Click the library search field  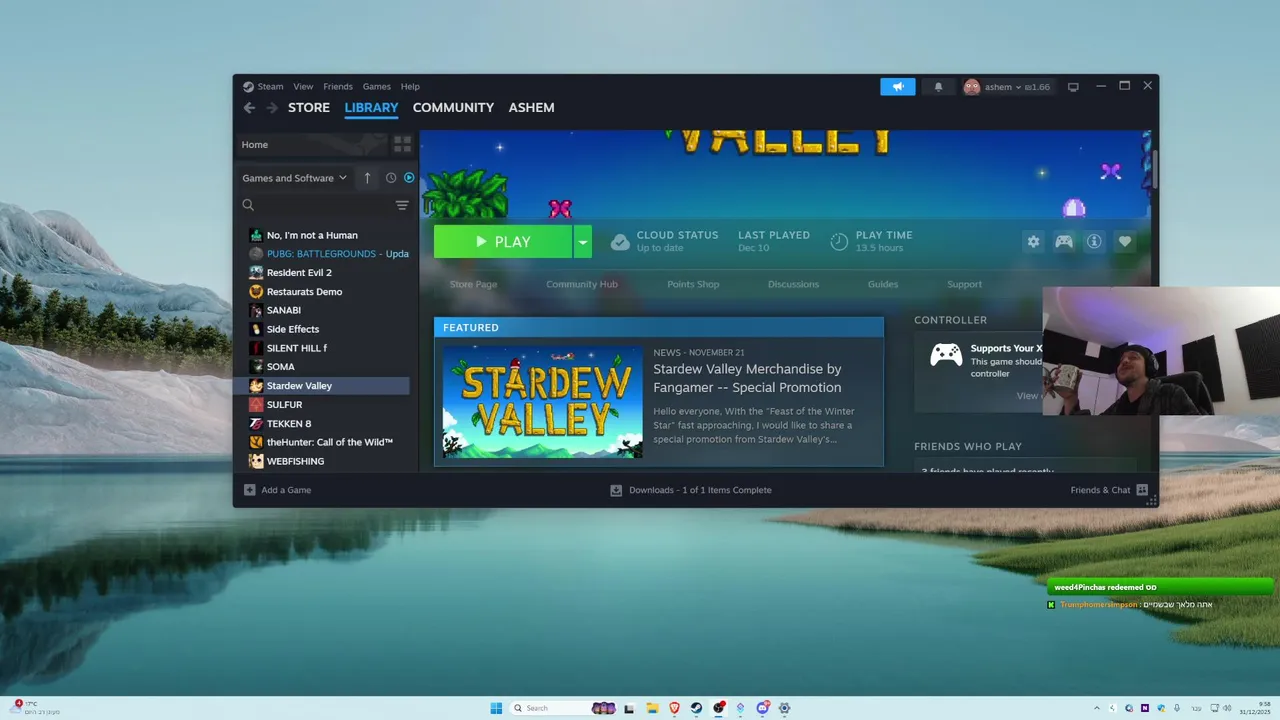316,205
